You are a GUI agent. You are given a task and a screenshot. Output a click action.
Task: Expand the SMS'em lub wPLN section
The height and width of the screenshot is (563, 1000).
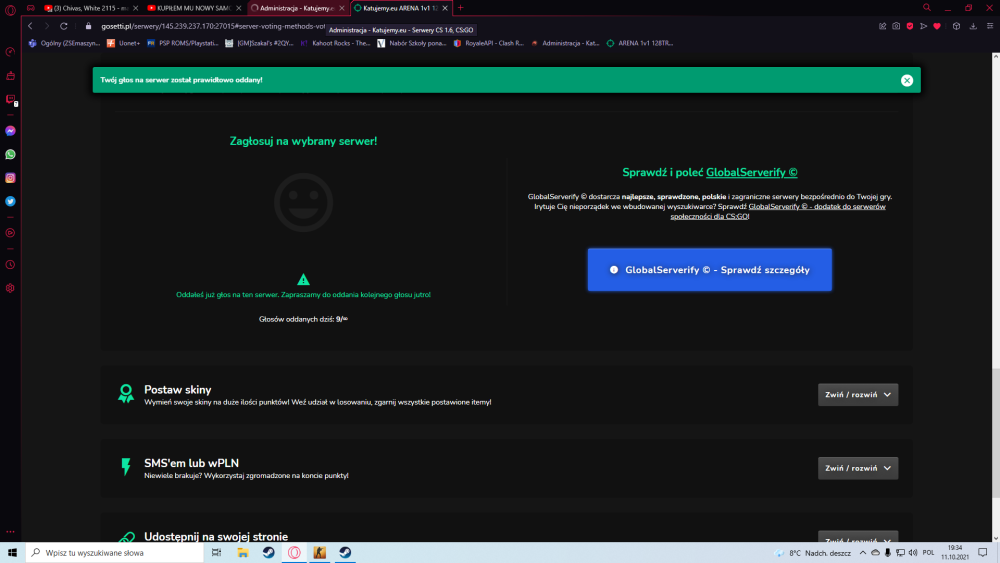click(x=858, y=468)
